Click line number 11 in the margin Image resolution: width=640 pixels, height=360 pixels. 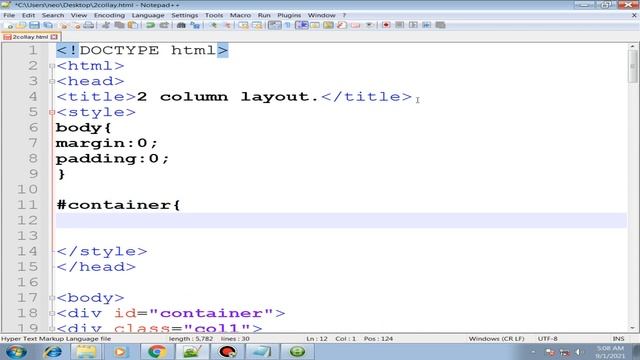(x=27, y=205)
